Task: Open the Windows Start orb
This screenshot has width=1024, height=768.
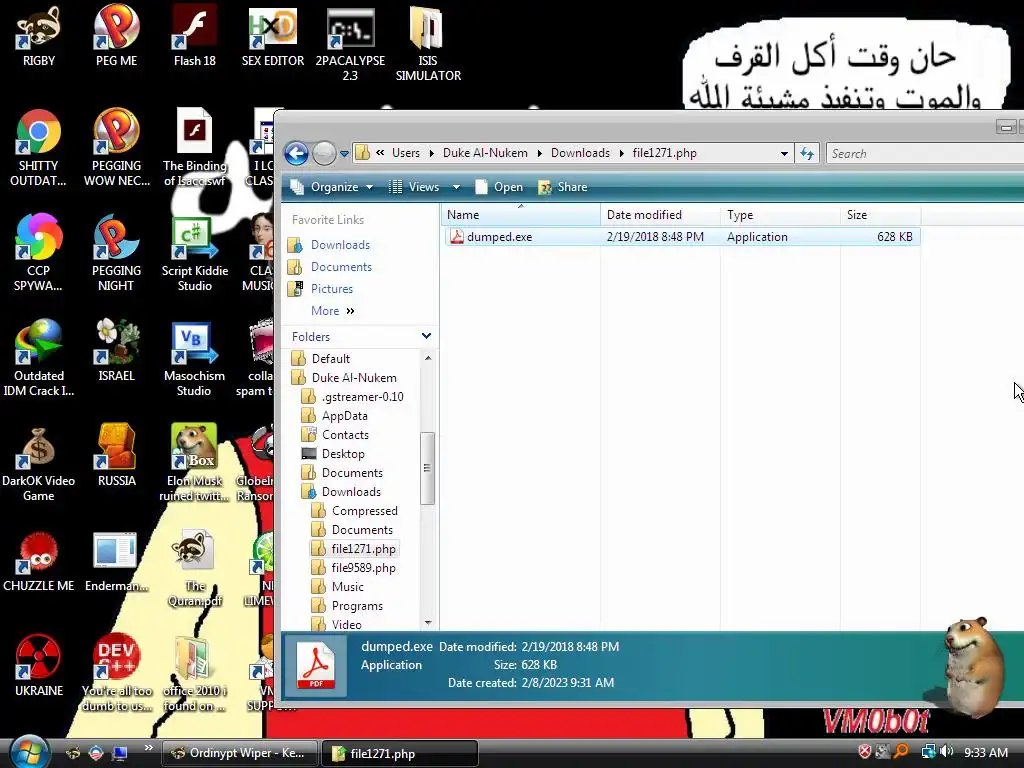Action: (x=29, y=752)
